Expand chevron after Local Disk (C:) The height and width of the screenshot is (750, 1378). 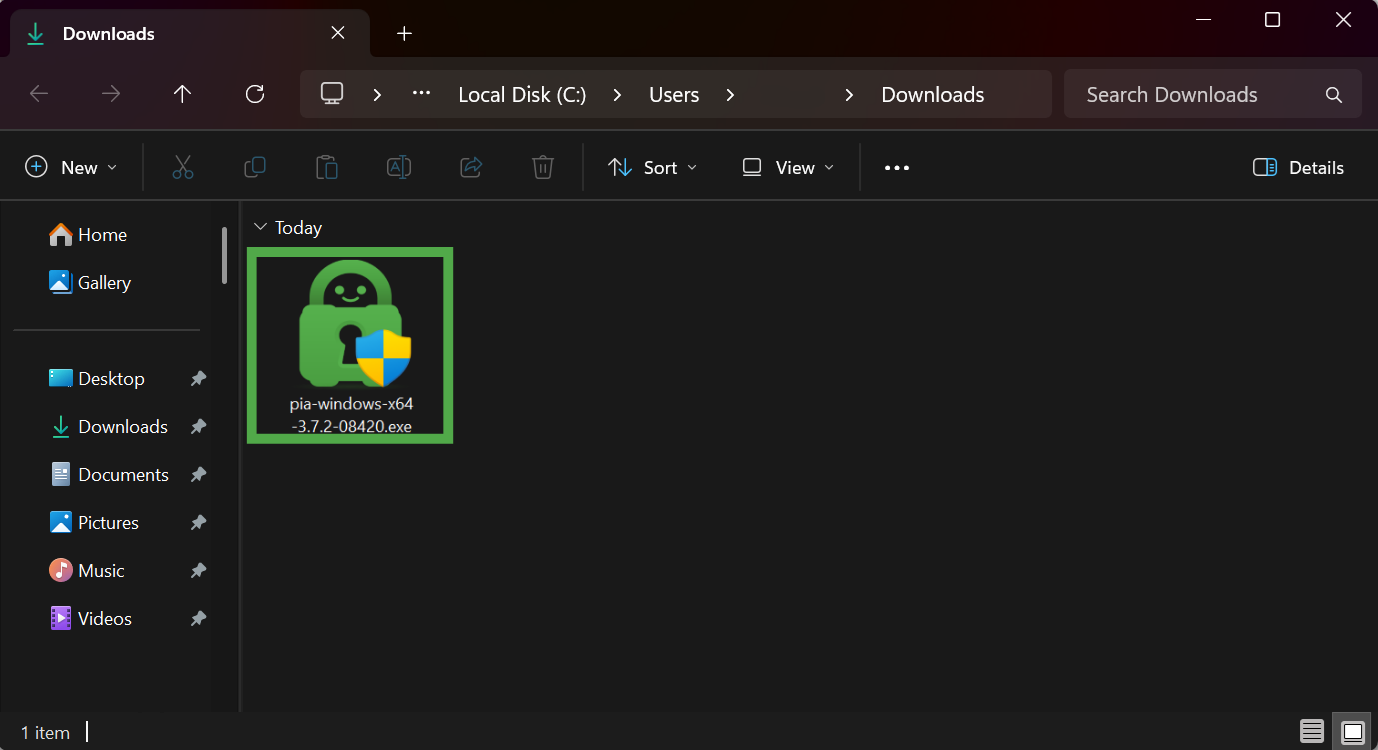(617, 95)
